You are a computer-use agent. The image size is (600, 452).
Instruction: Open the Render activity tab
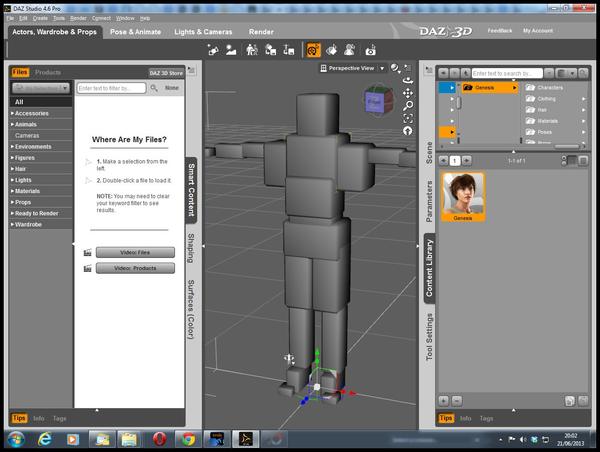pos(261,32)
